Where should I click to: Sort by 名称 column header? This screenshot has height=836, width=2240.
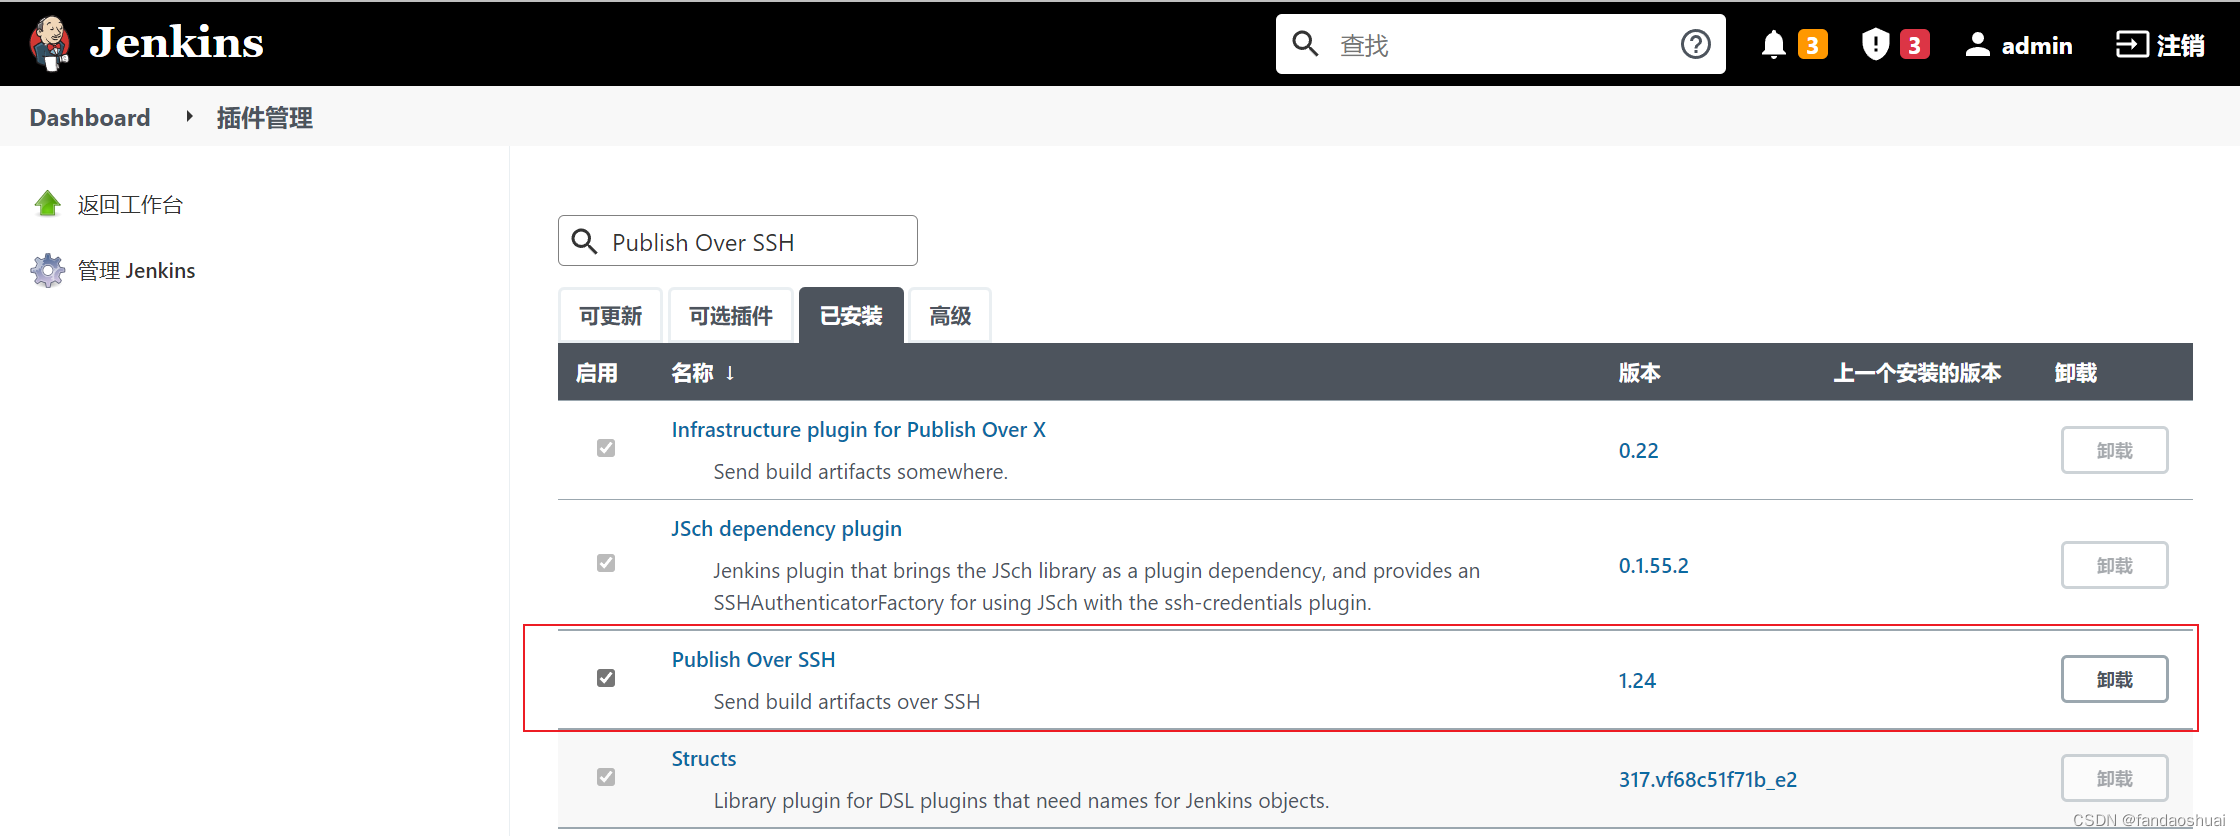pos(703,373)
